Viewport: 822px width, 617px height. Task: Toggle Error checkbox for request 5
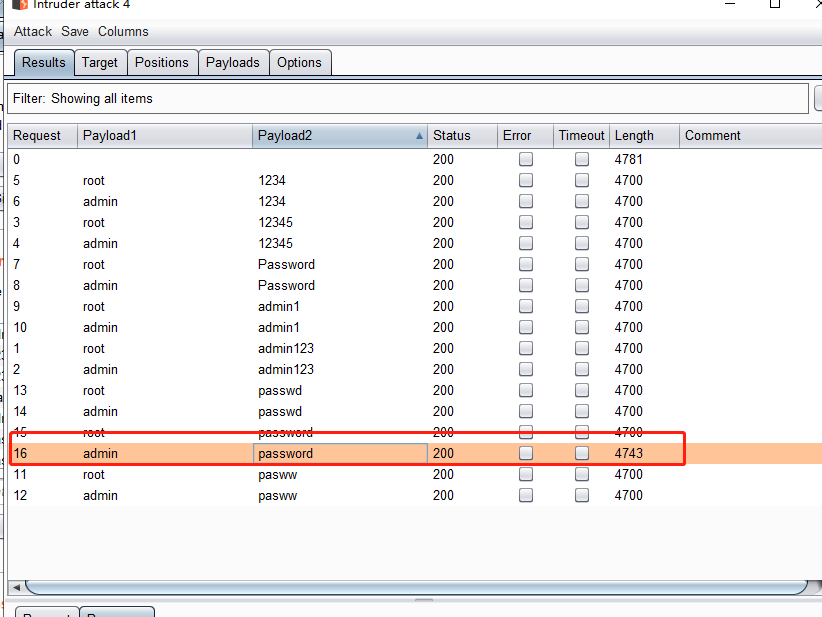(526, 180)
